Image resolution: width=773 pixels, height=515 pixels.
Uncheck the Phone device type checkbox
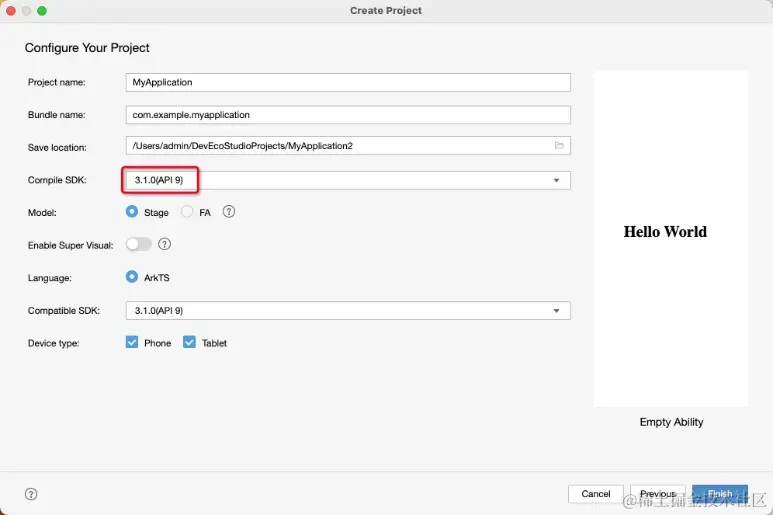[x=132, y=342]
